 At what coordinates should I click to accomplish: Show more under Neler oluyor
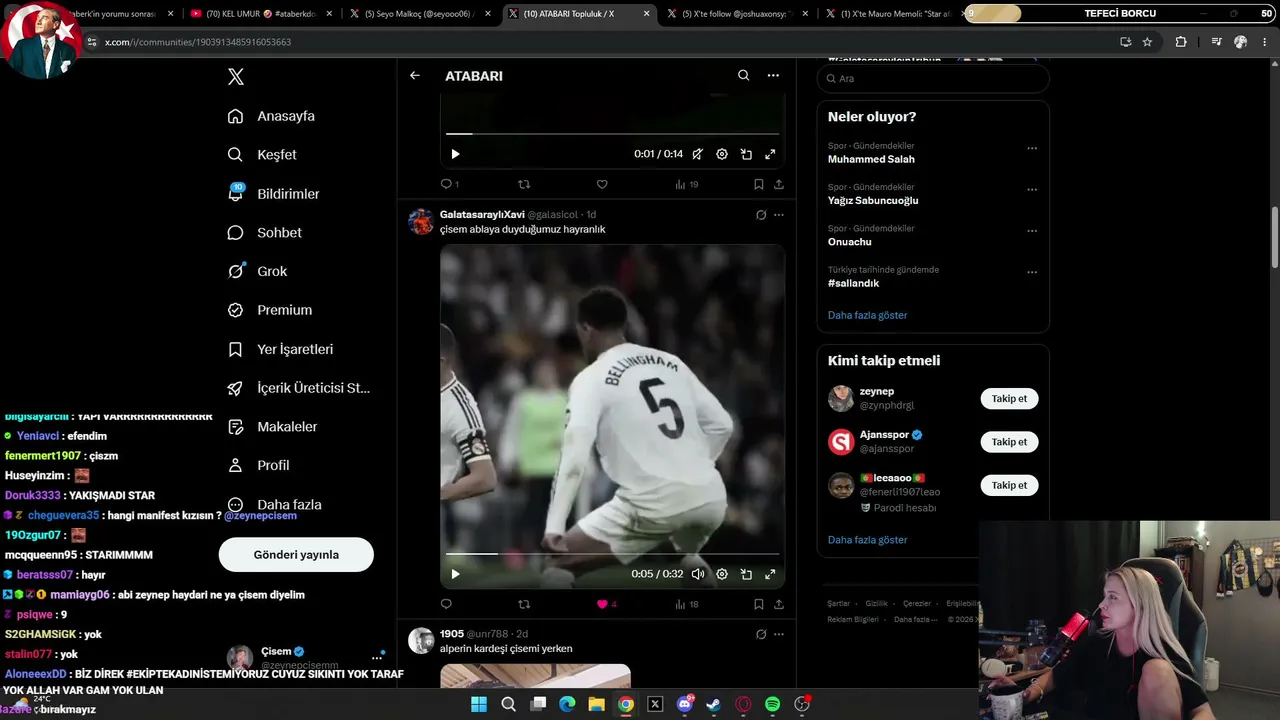(x=867, y=315)
